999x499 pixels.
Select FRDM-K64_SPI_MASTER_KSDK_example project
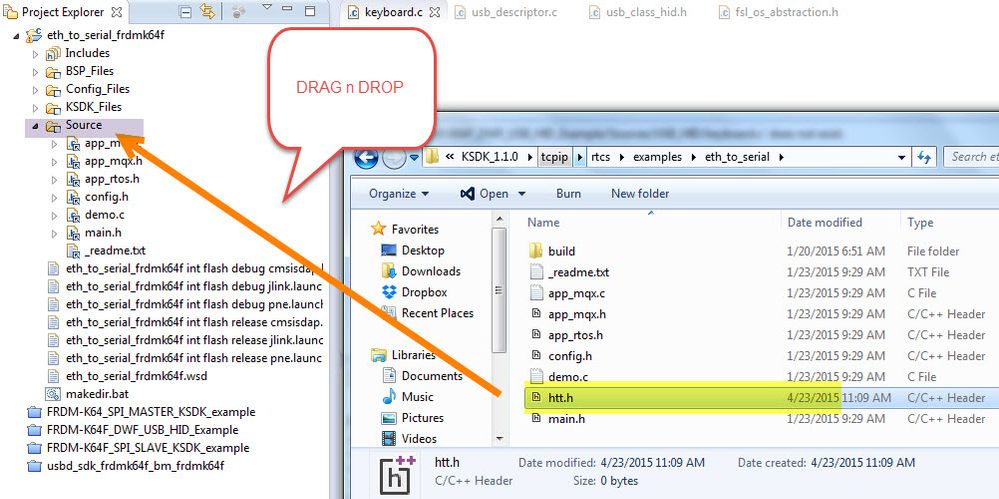click(x=150, y=412)
